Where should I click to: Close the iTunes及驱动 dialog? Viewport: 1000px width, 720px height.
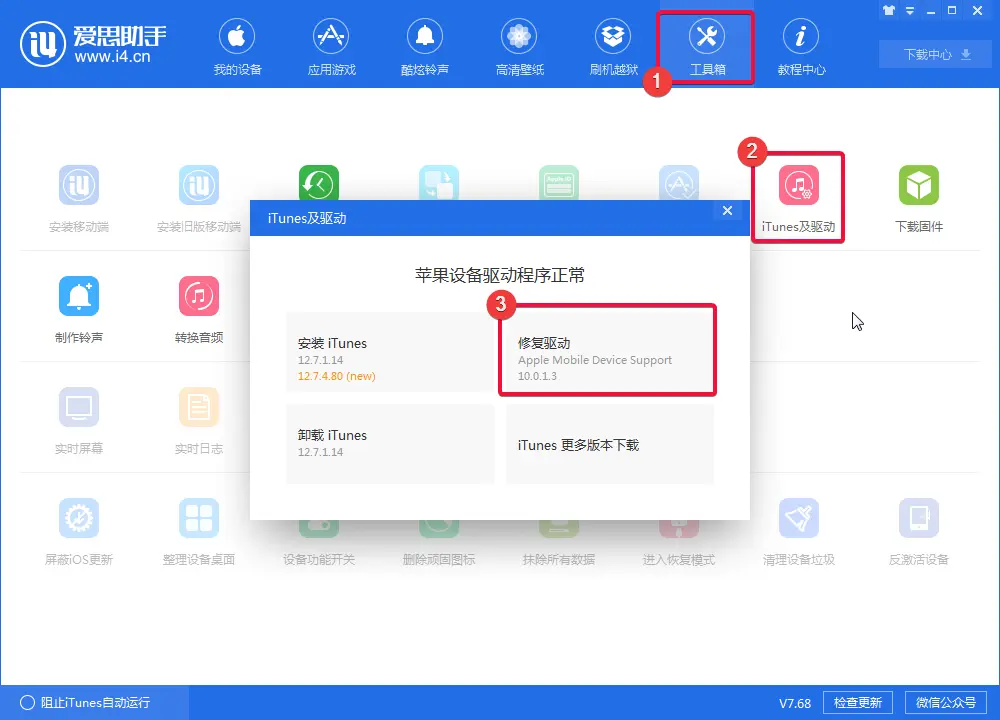(727, 211)
